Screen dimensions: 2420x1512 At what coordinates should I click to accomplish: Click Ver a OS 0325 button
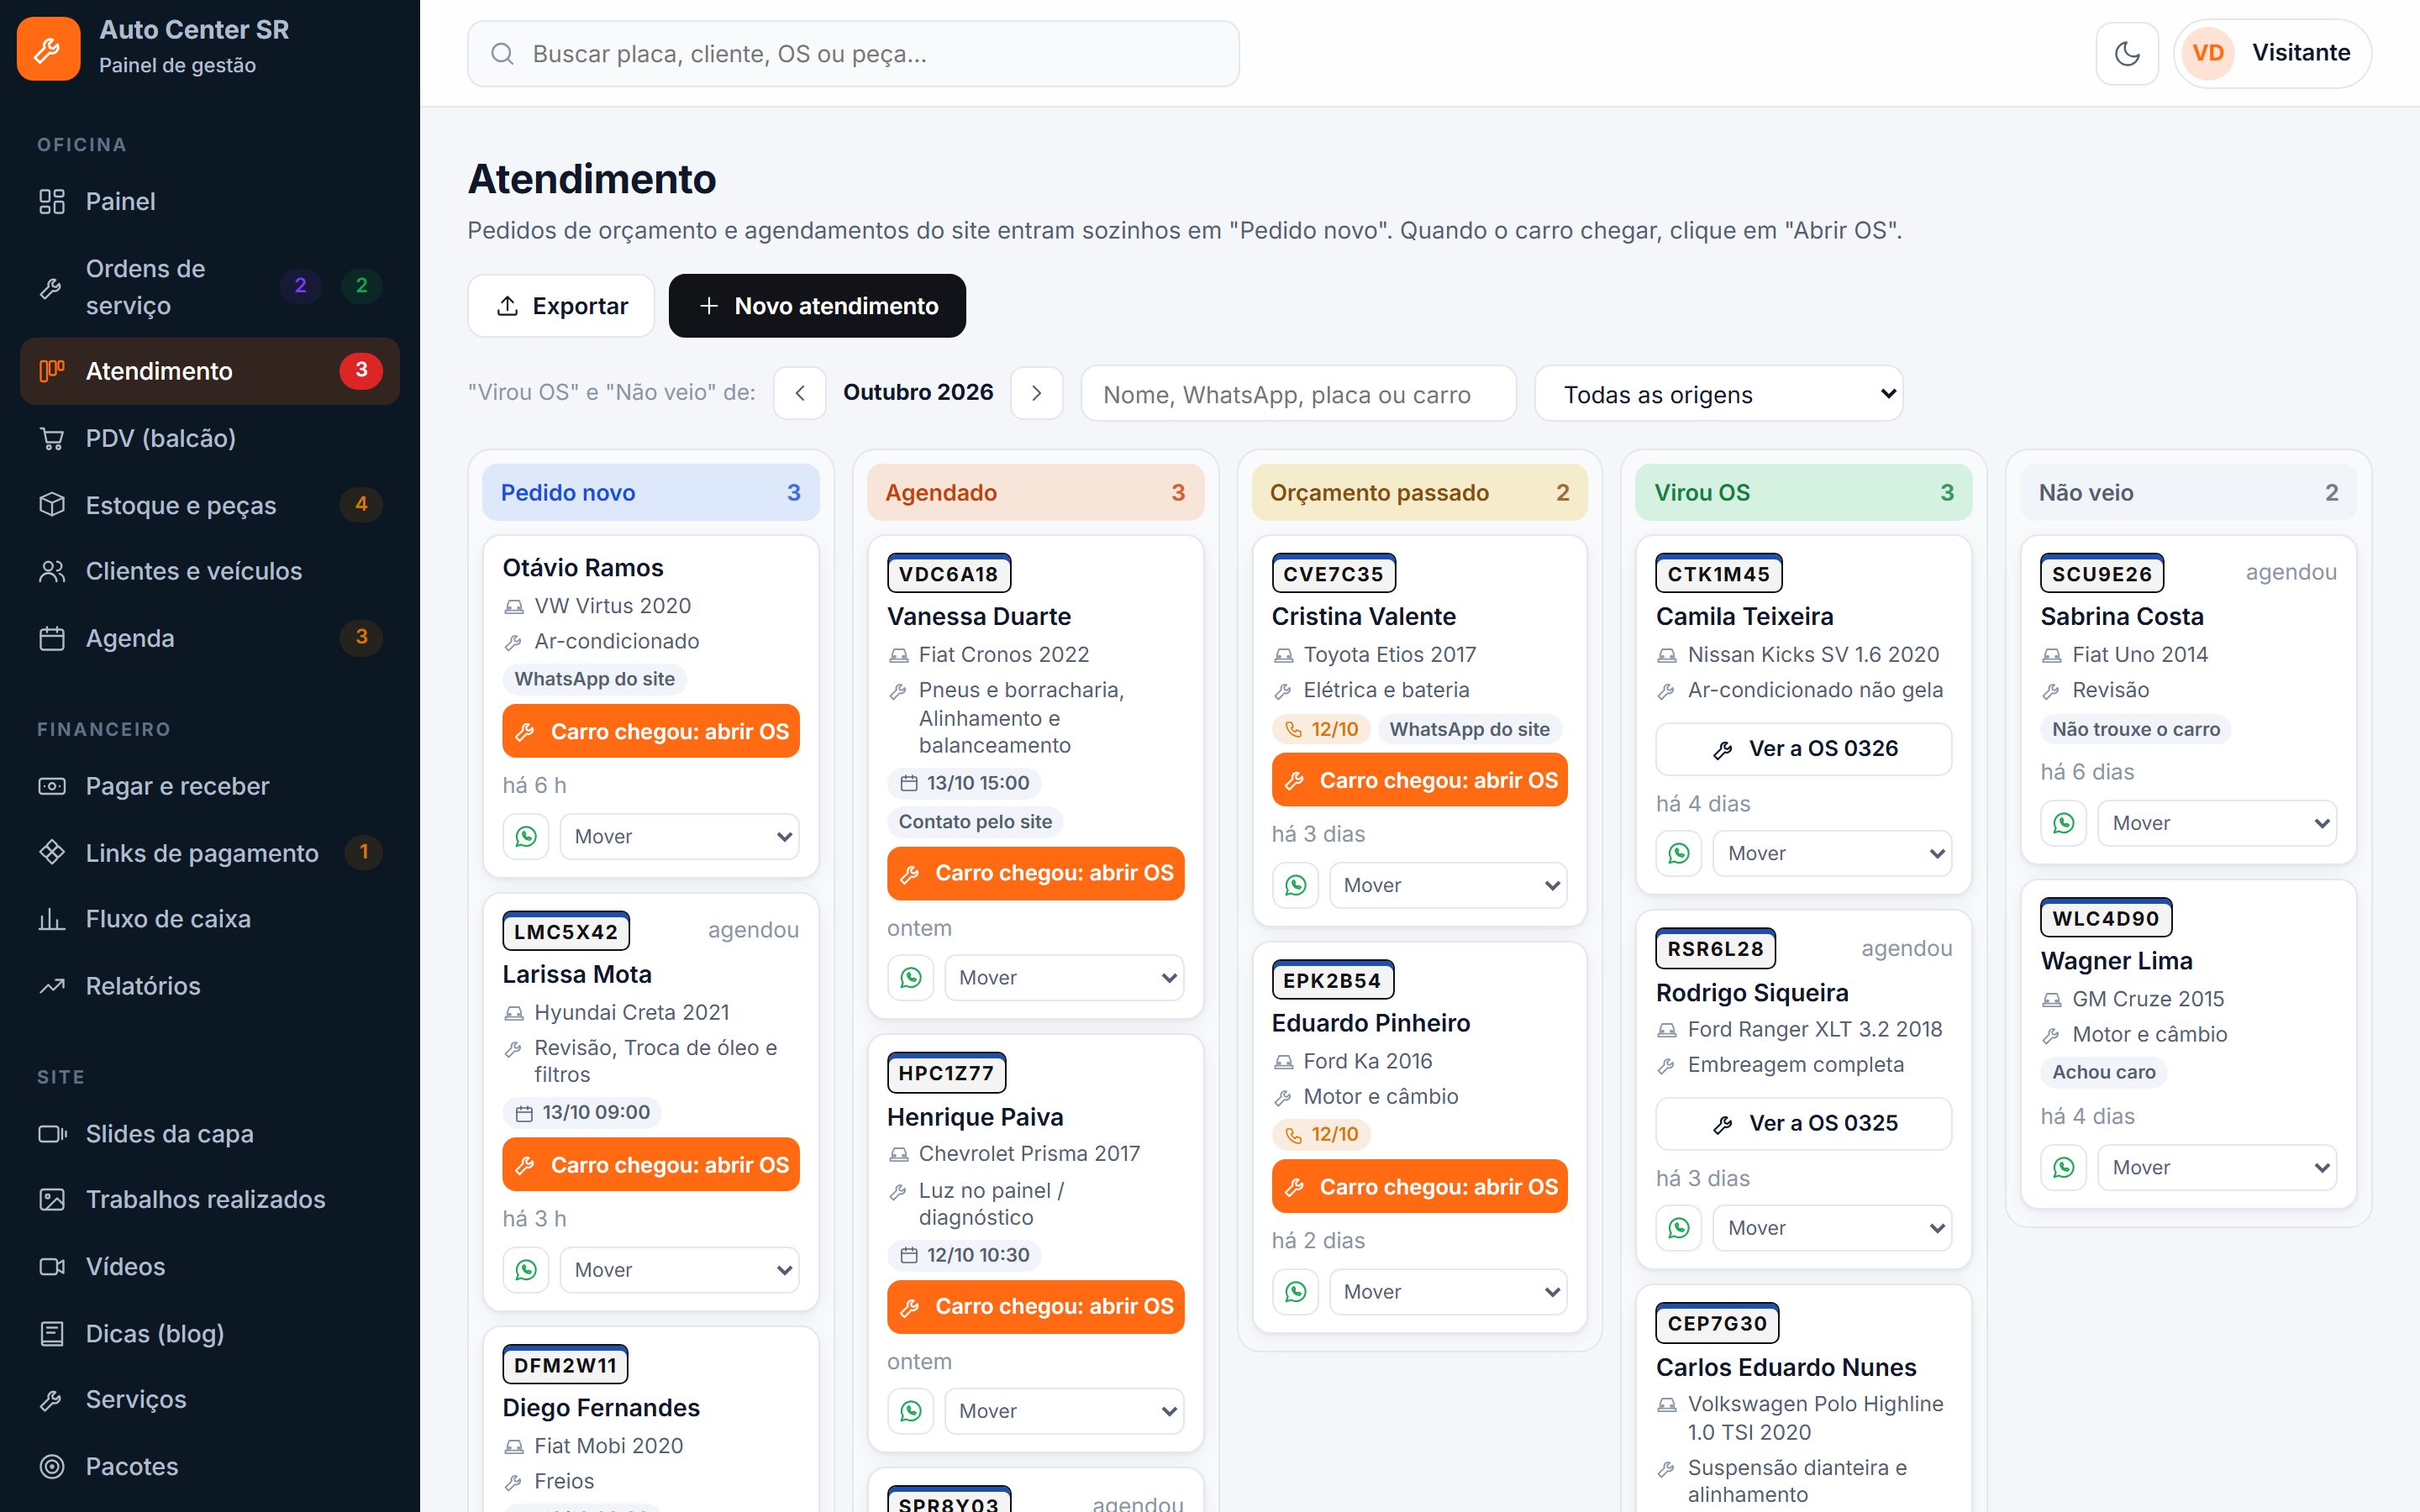(1803, 1123)
